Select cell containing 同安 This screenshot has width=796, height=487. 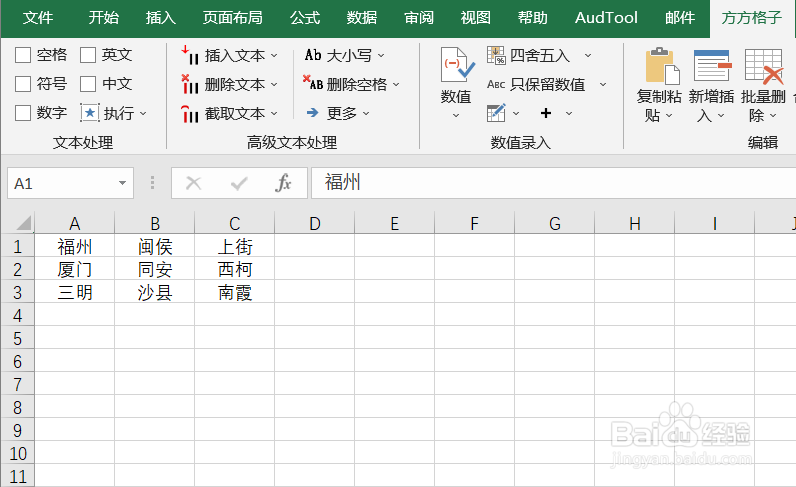click(155, 269)
